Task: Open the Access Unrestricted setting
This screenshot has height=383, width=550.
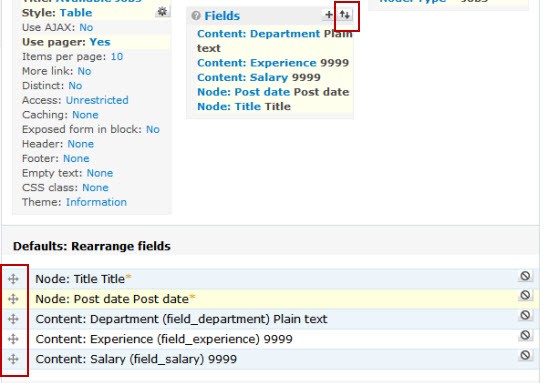Action: (x=97, y=100)
